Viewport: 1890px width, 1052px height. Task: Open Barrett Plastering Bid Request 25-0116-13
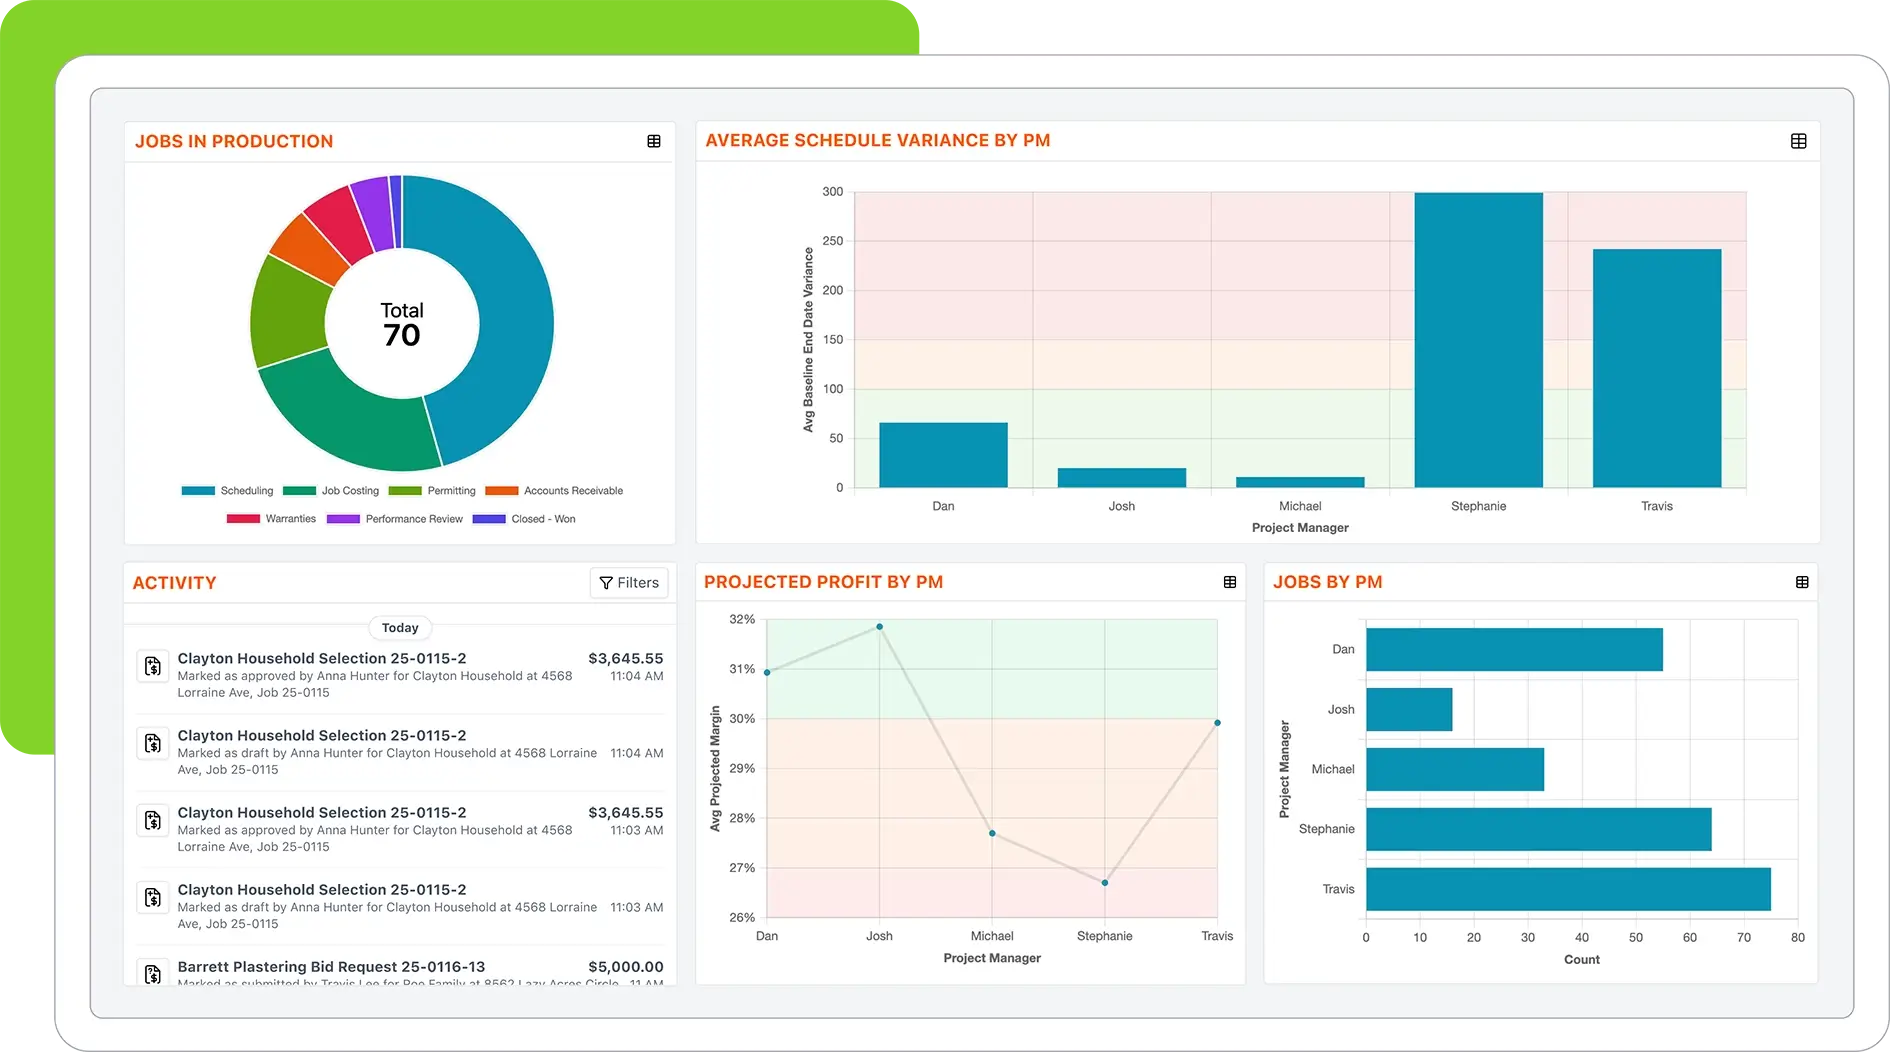(x=331, y=967)
